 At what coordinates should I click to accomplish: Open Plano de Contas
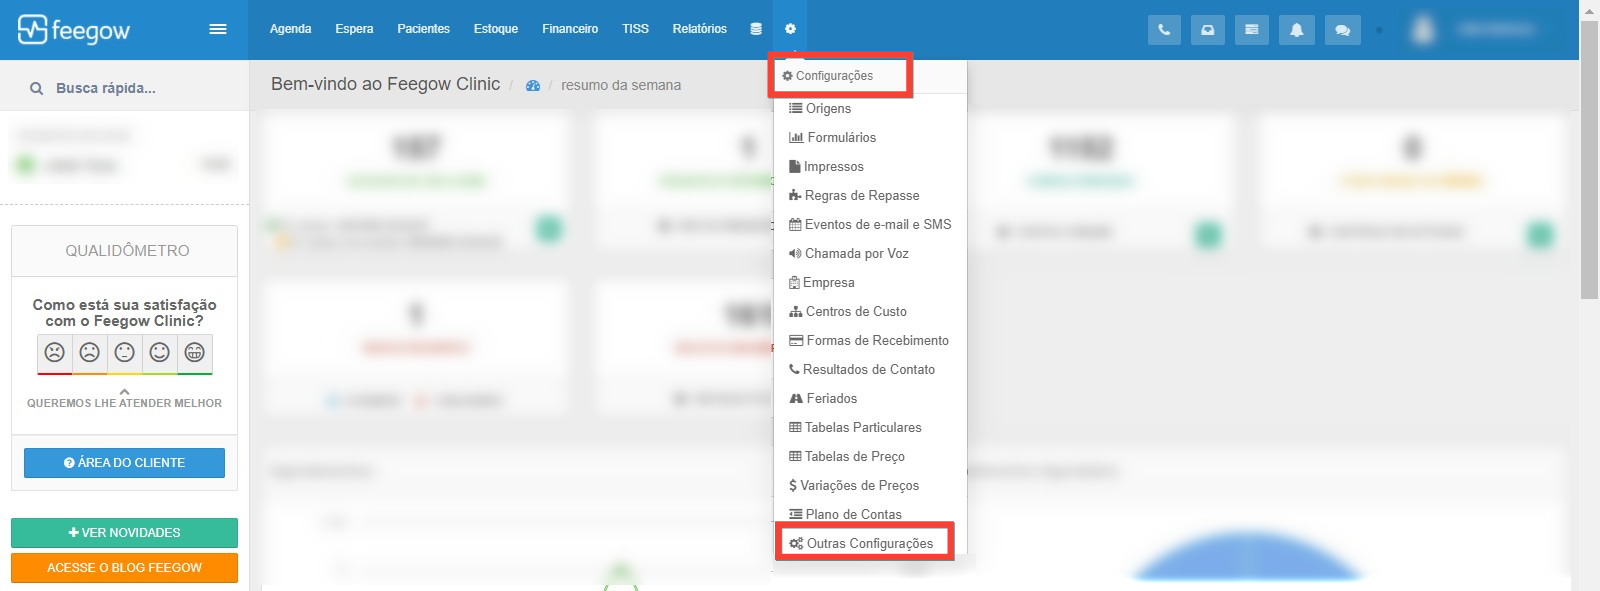(870, 514)
